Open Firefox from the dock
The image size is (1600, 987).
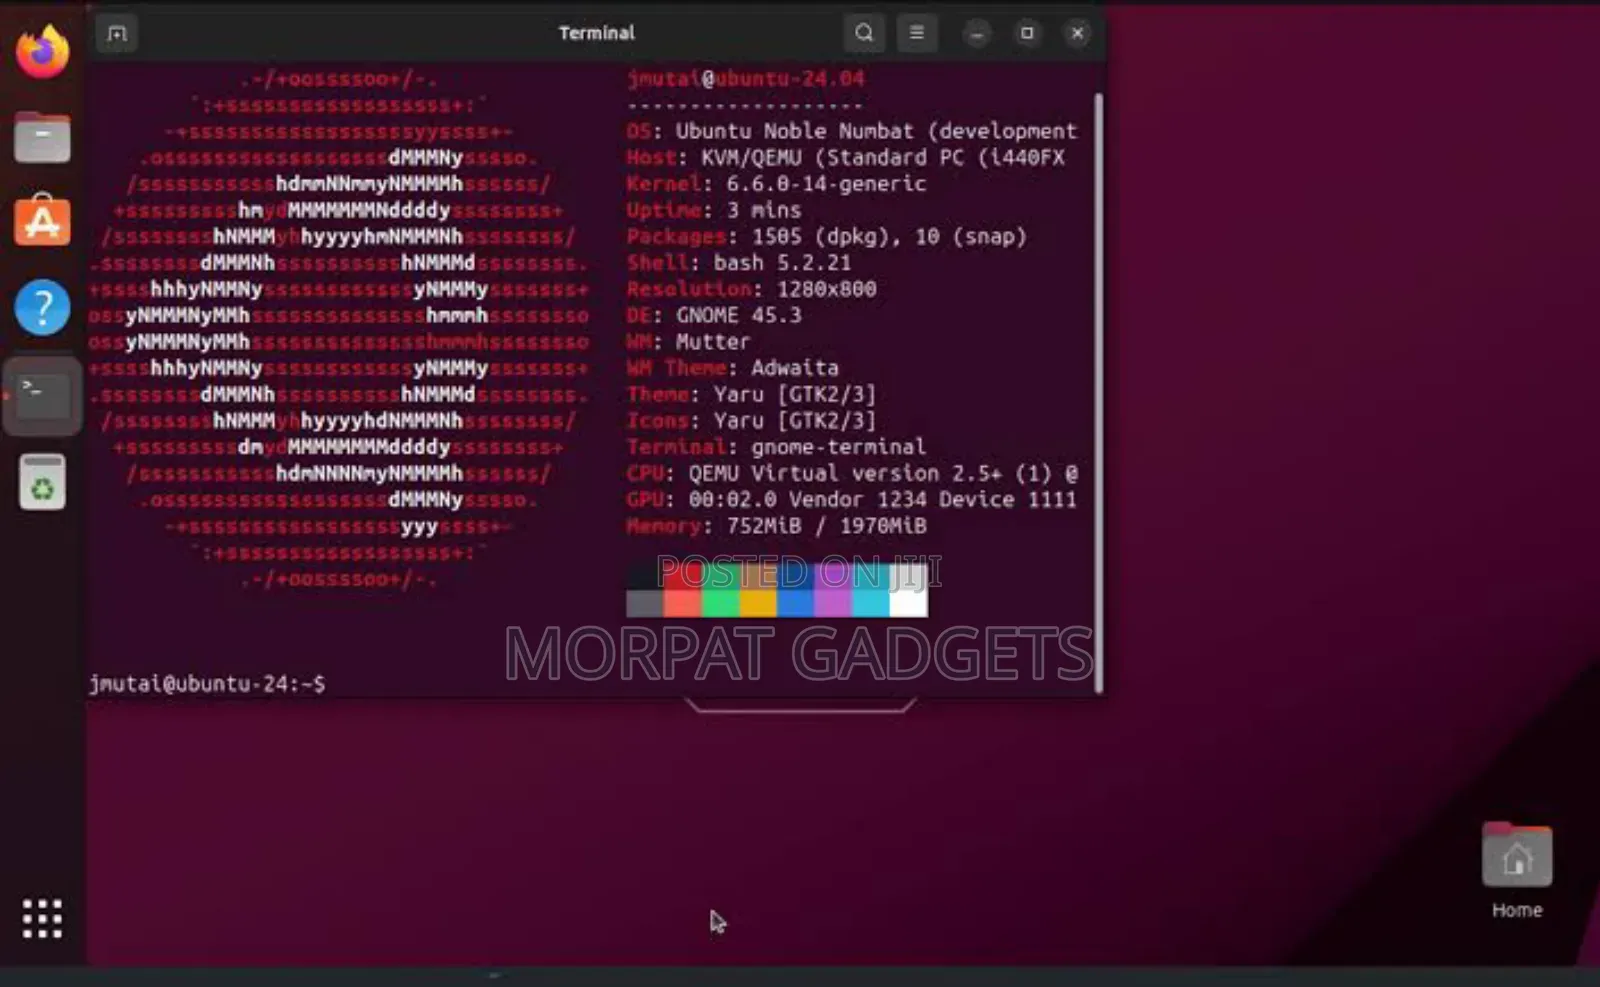pos(42,51)
